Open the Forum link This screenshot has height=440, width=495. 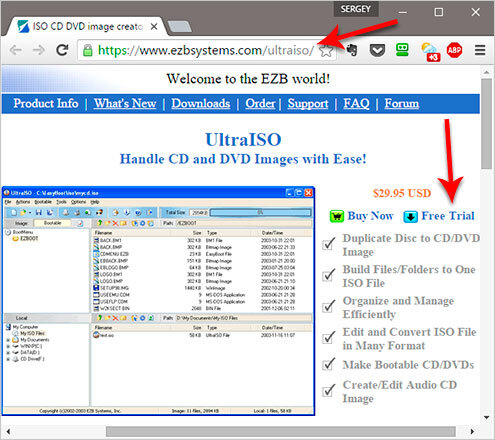[x=402, y=104]
